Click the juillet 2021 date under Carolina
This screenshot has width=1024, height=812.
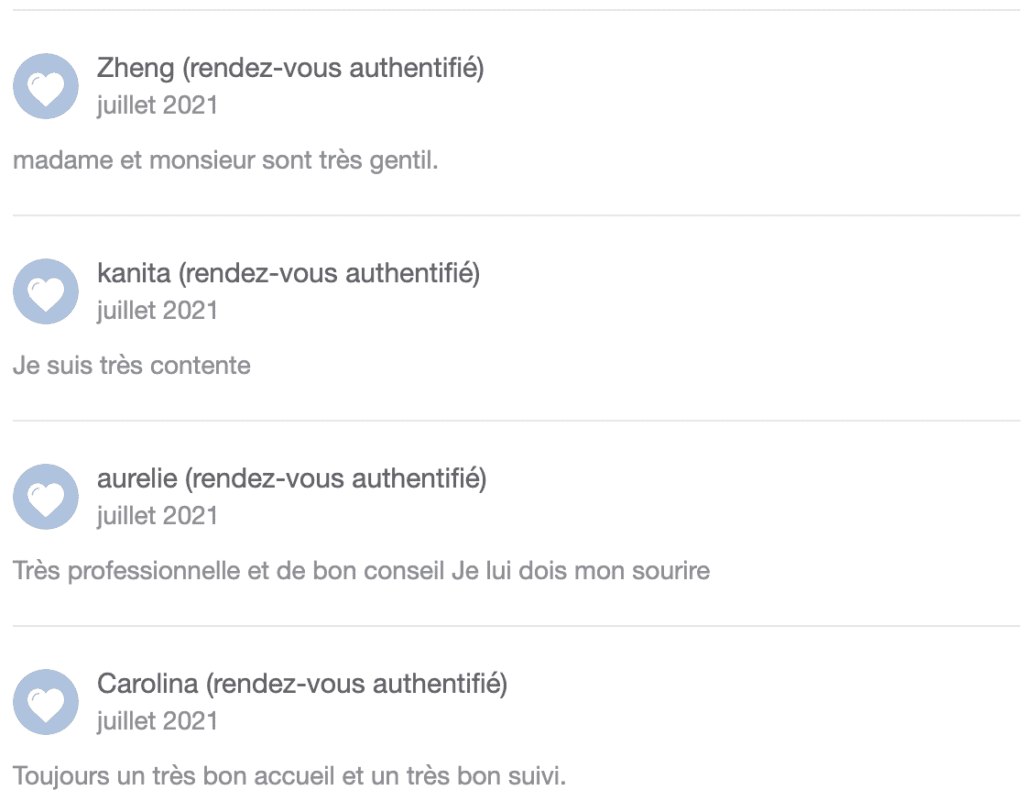coord(157,721)
